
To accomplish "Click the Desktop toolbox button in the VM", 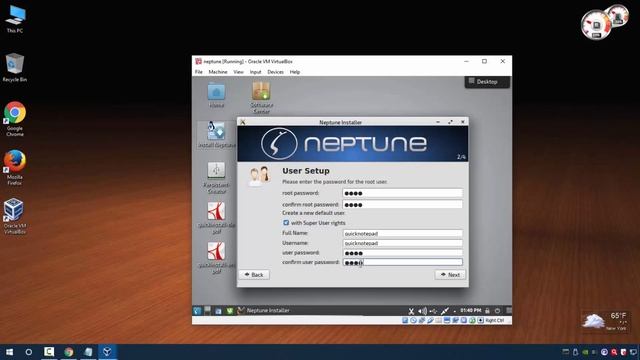I will [x=487, y=82].
